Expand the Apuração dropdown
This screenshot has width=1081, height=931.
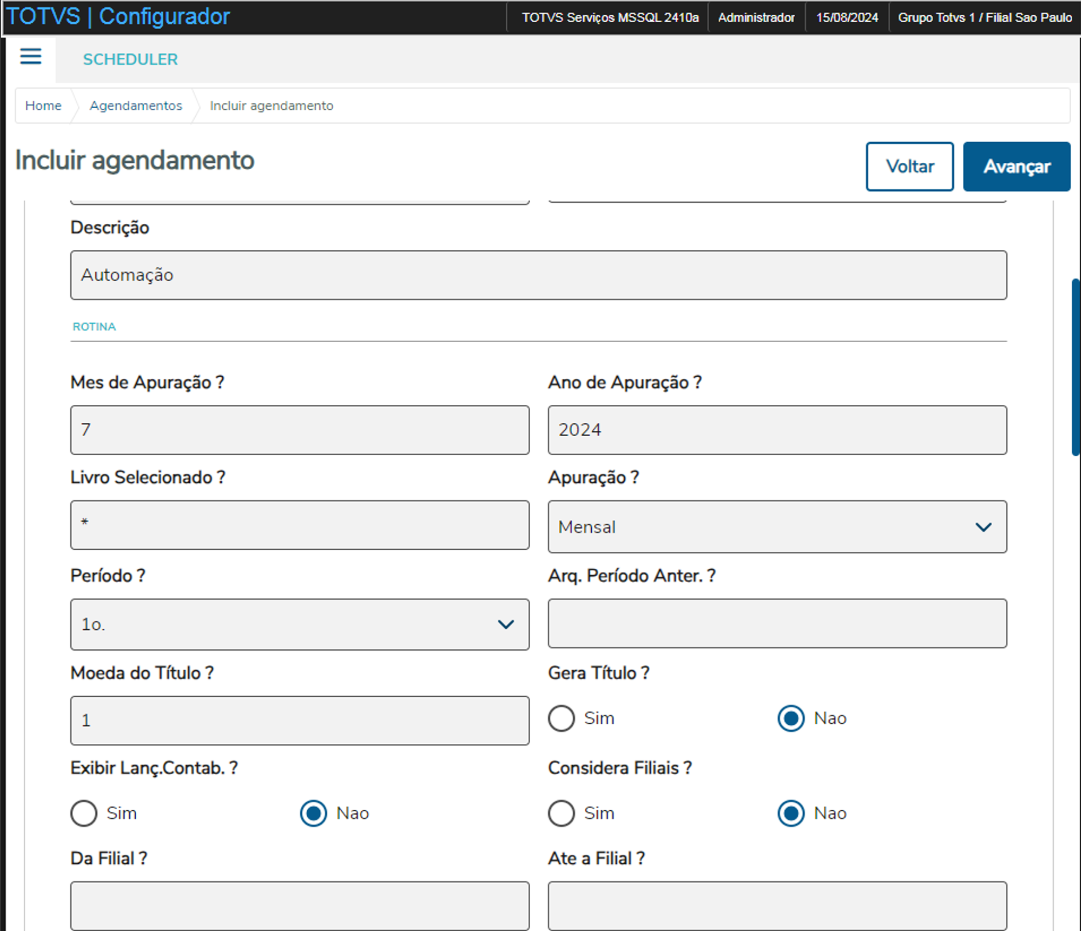777,527
